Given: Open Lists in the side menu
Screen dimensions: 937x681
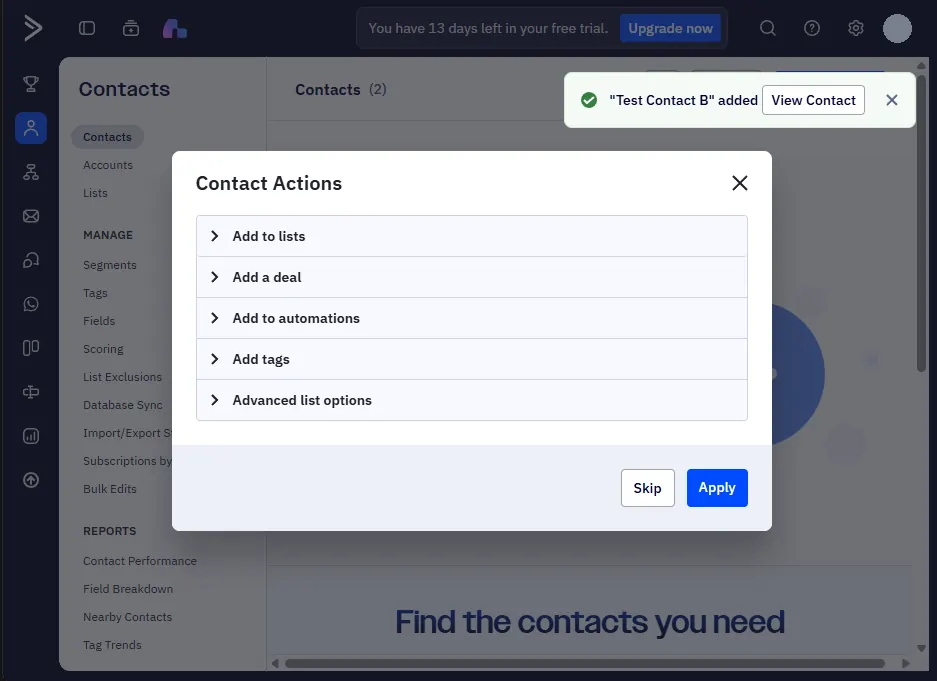Looking at the screenshot, I should pyautogui.click(x=95, y=193).
